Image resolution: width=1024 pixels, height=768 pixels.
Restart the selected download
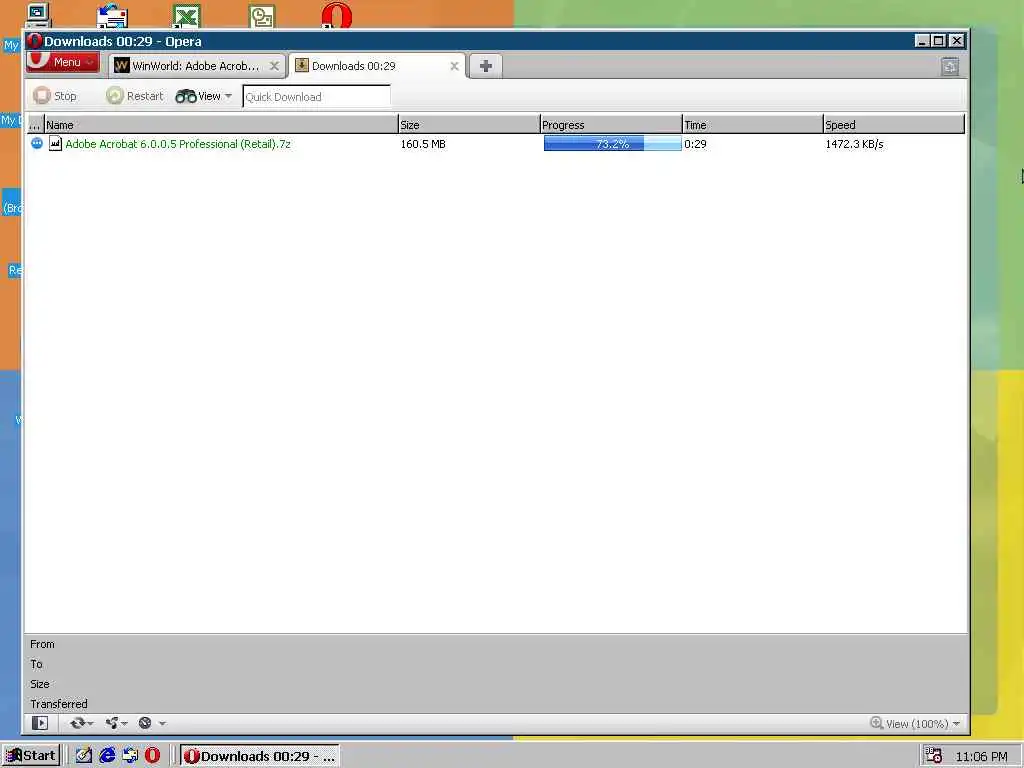(x=135, y=96)
